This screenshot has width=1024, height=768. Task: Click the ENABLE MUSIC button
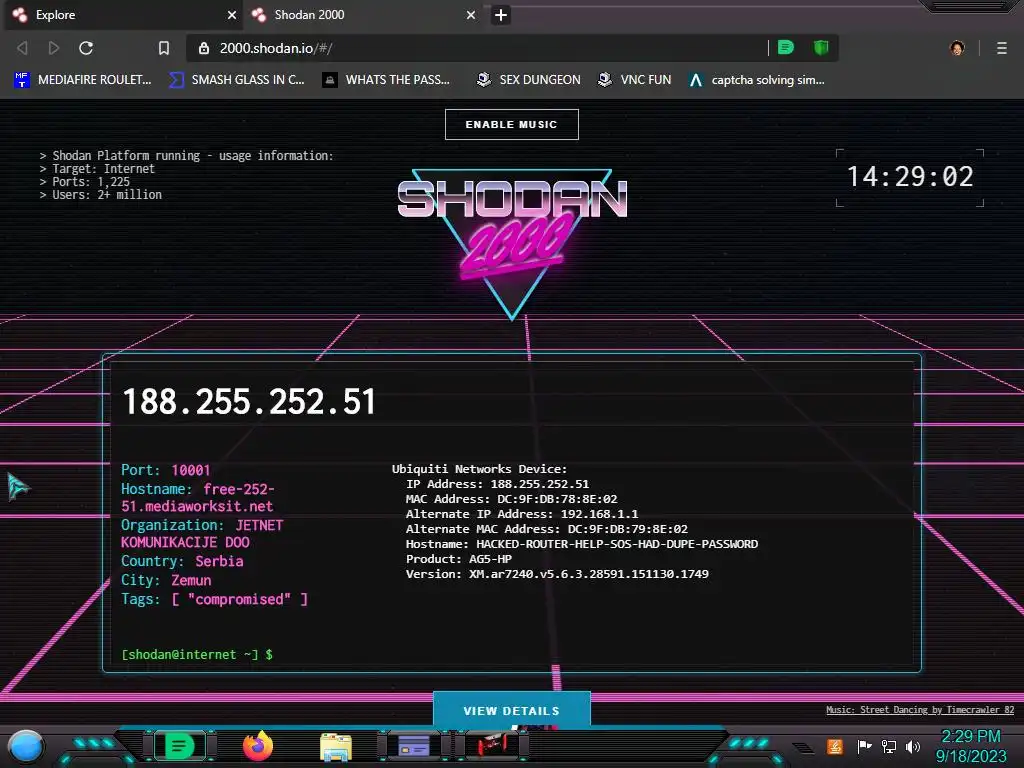click(511, 124)
